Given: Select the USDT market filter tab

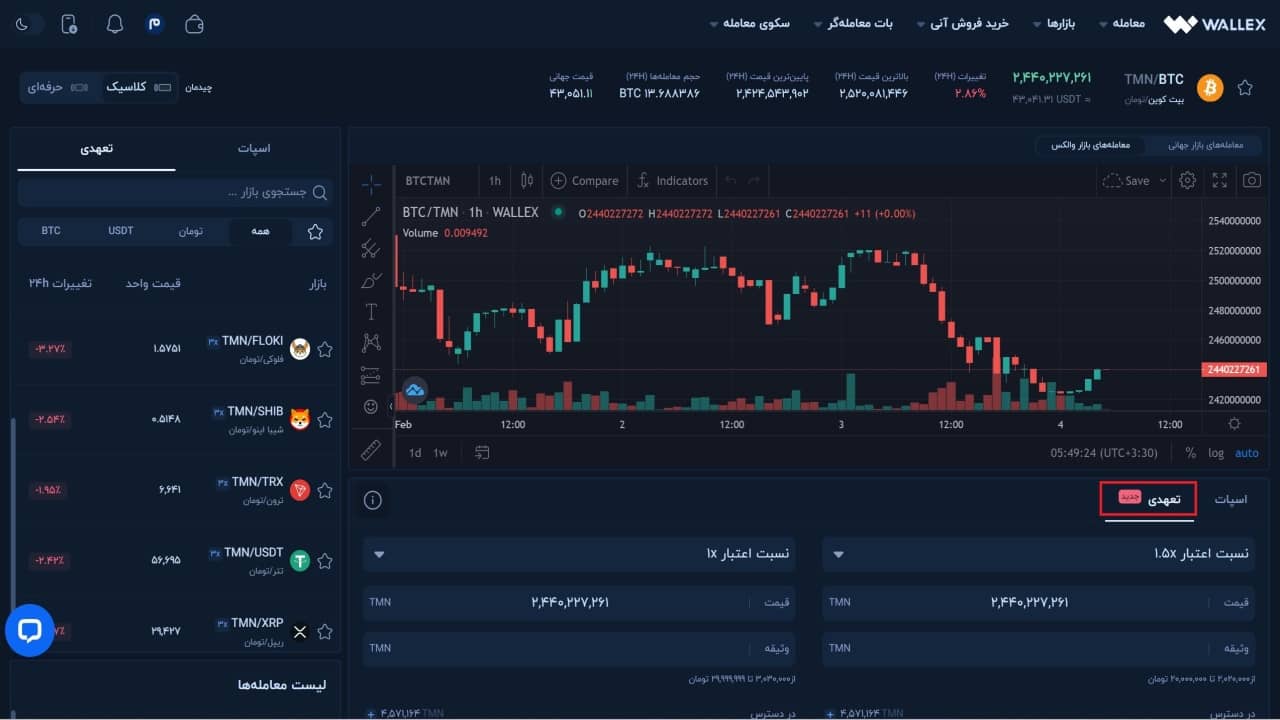Looking at the screenshot, I should [x=121, y=231].
